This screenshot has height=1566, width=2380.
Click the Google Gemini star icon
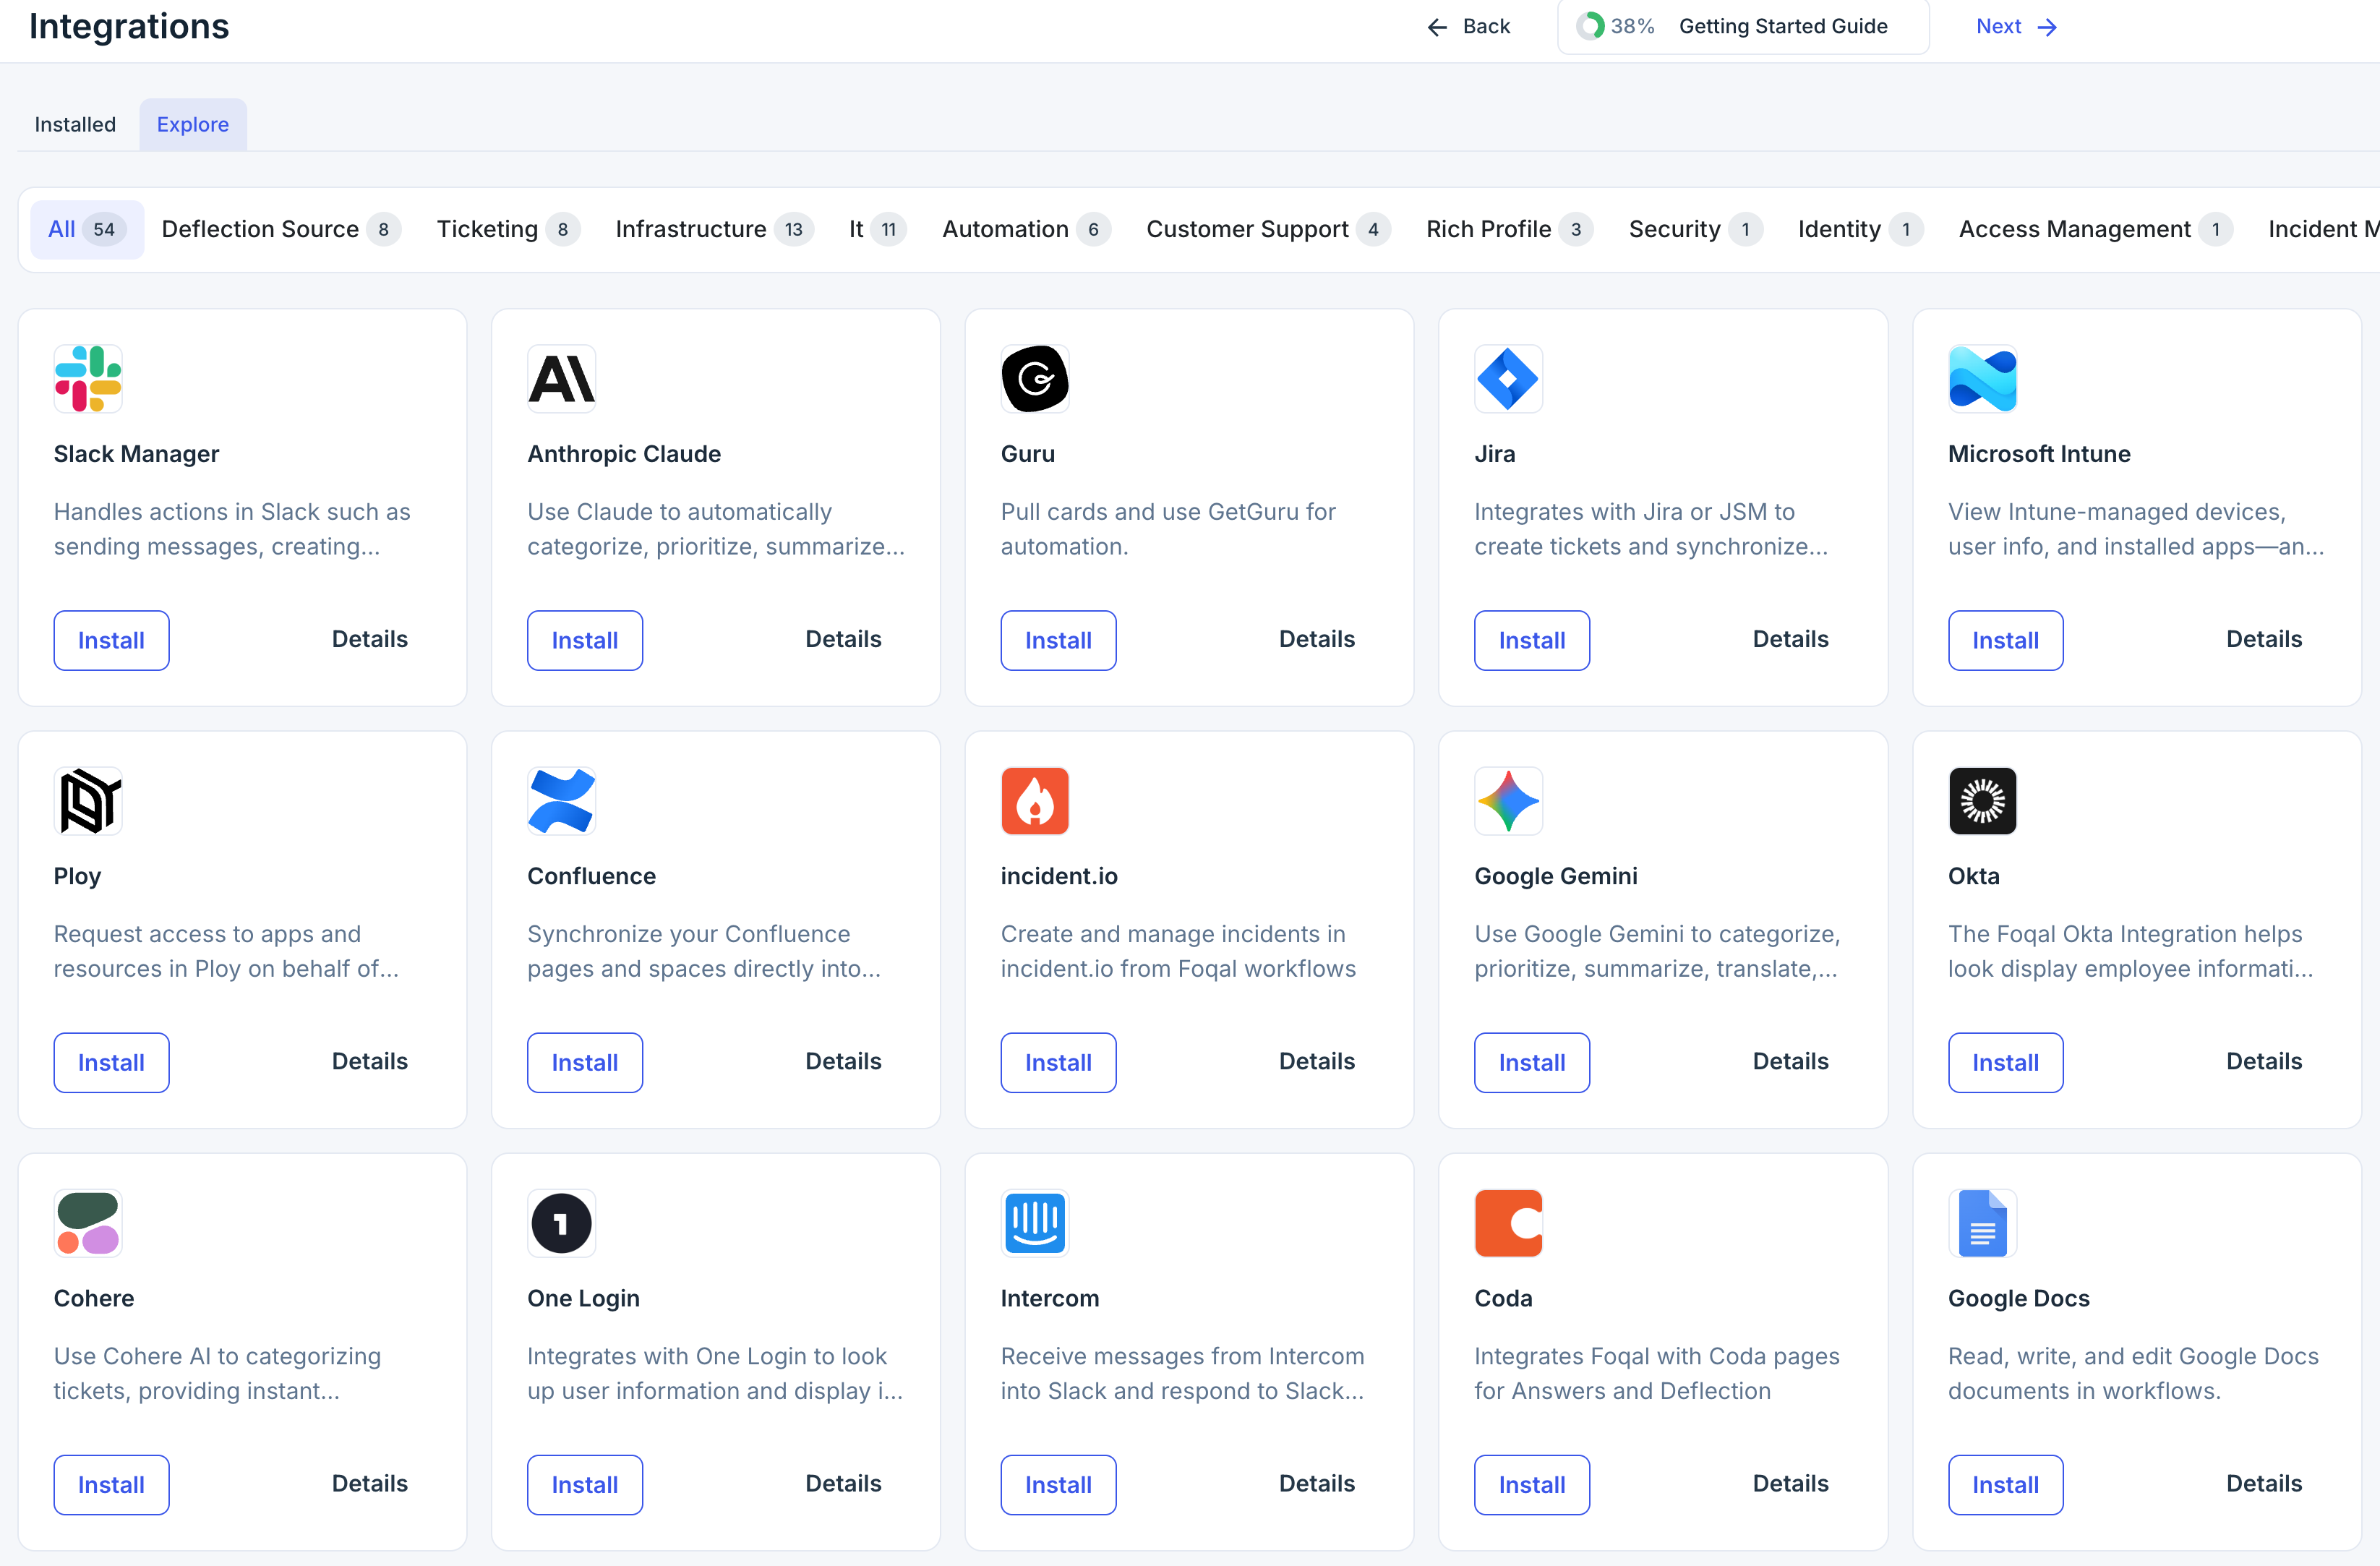coord(1508,801)
